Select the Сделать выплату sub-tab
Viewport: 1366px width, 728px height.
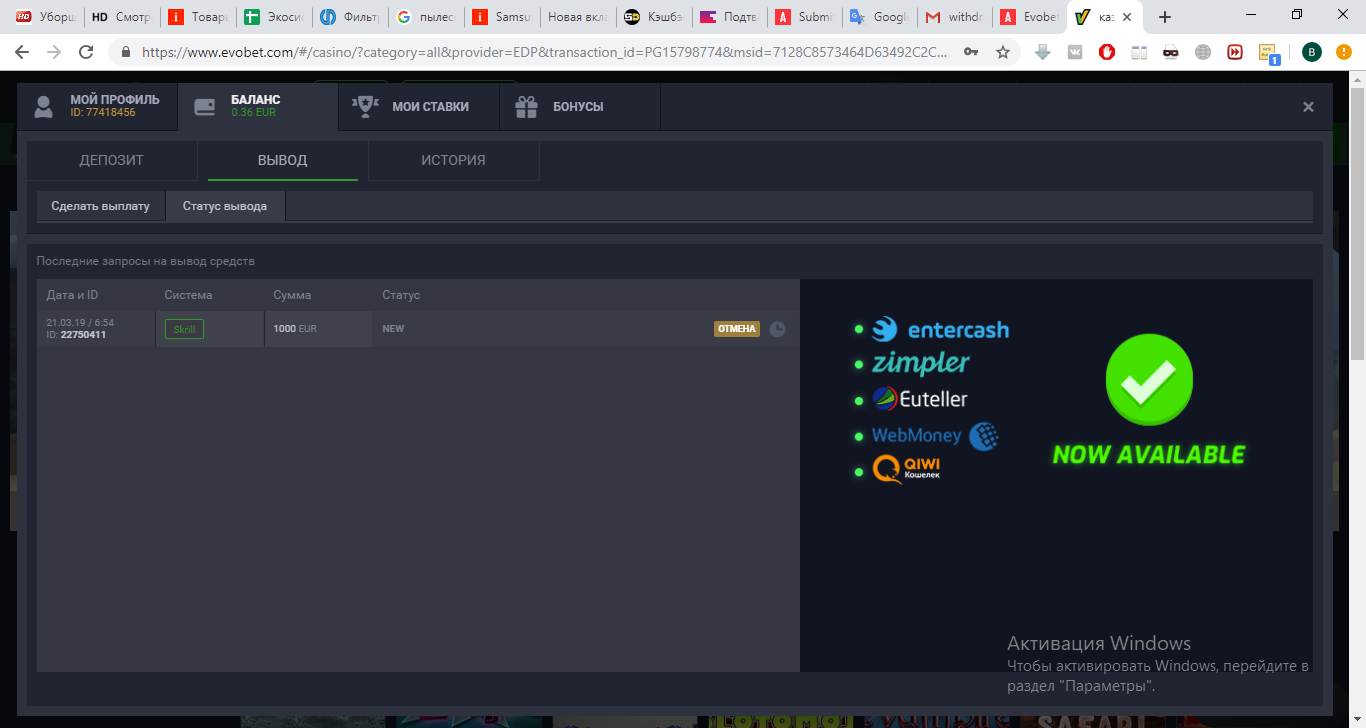[100, 206]
